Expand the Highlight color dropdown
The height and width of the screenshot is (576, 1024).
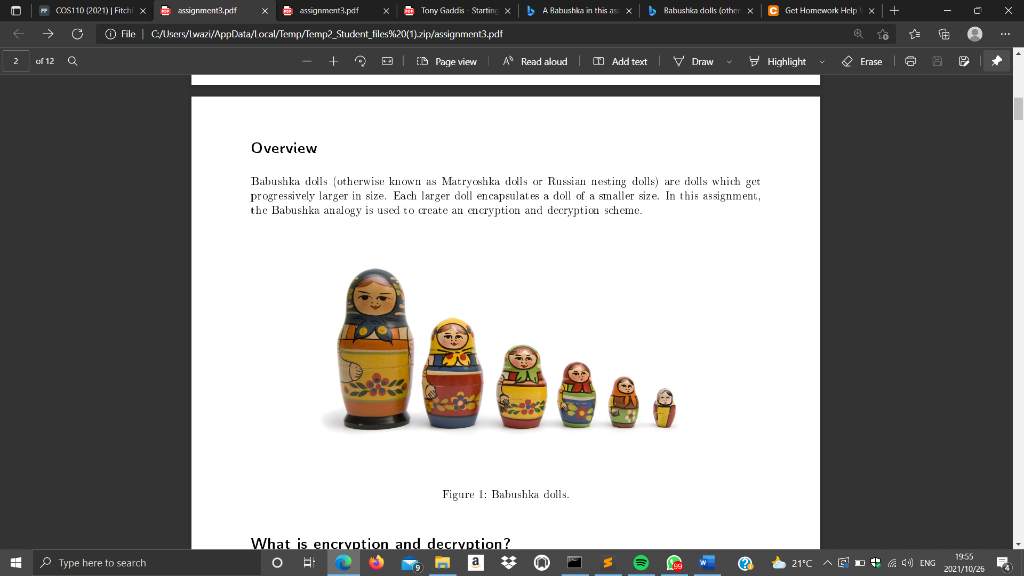822,61
